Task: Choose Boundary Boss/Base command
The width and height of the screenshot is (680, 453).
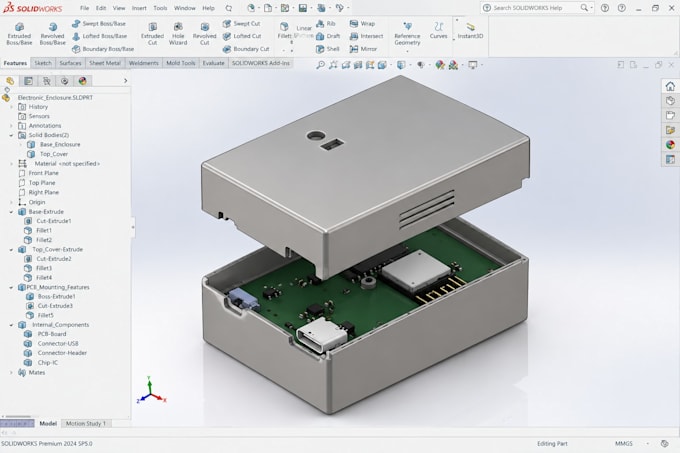Action: (103, 49)
